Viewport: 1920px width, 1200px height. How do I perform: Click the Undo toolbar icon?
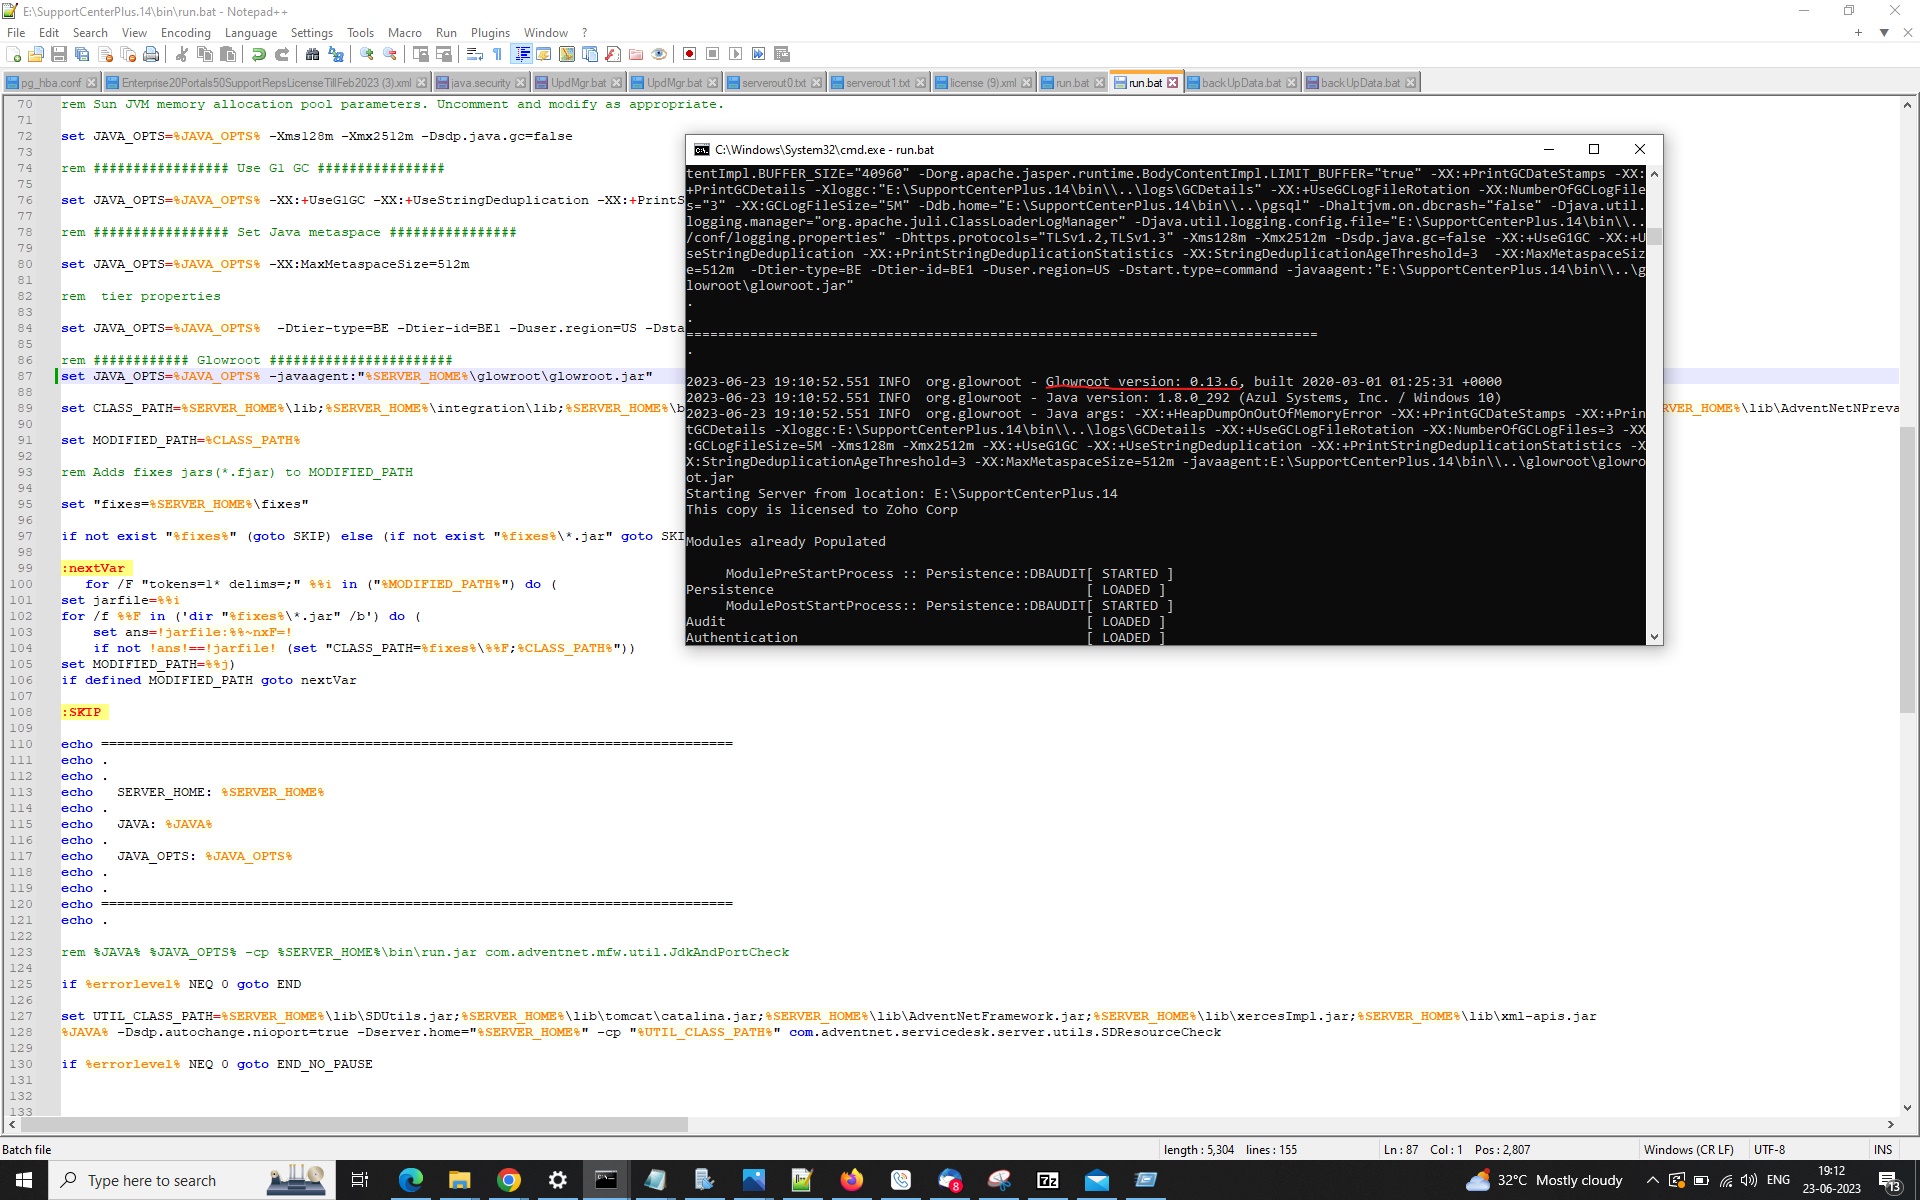259,54
